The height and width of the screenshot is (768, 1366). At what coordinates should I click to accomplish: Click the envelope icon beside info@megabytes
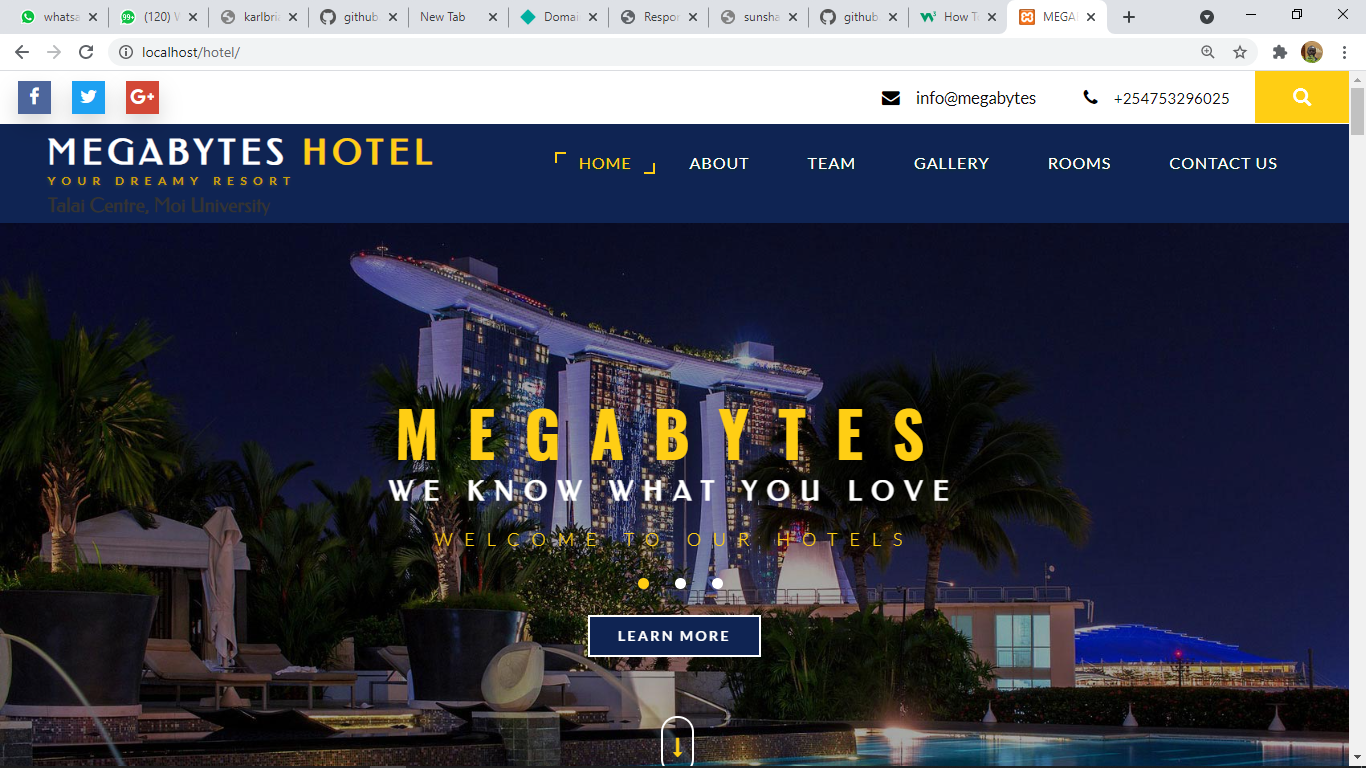[891, 98]
